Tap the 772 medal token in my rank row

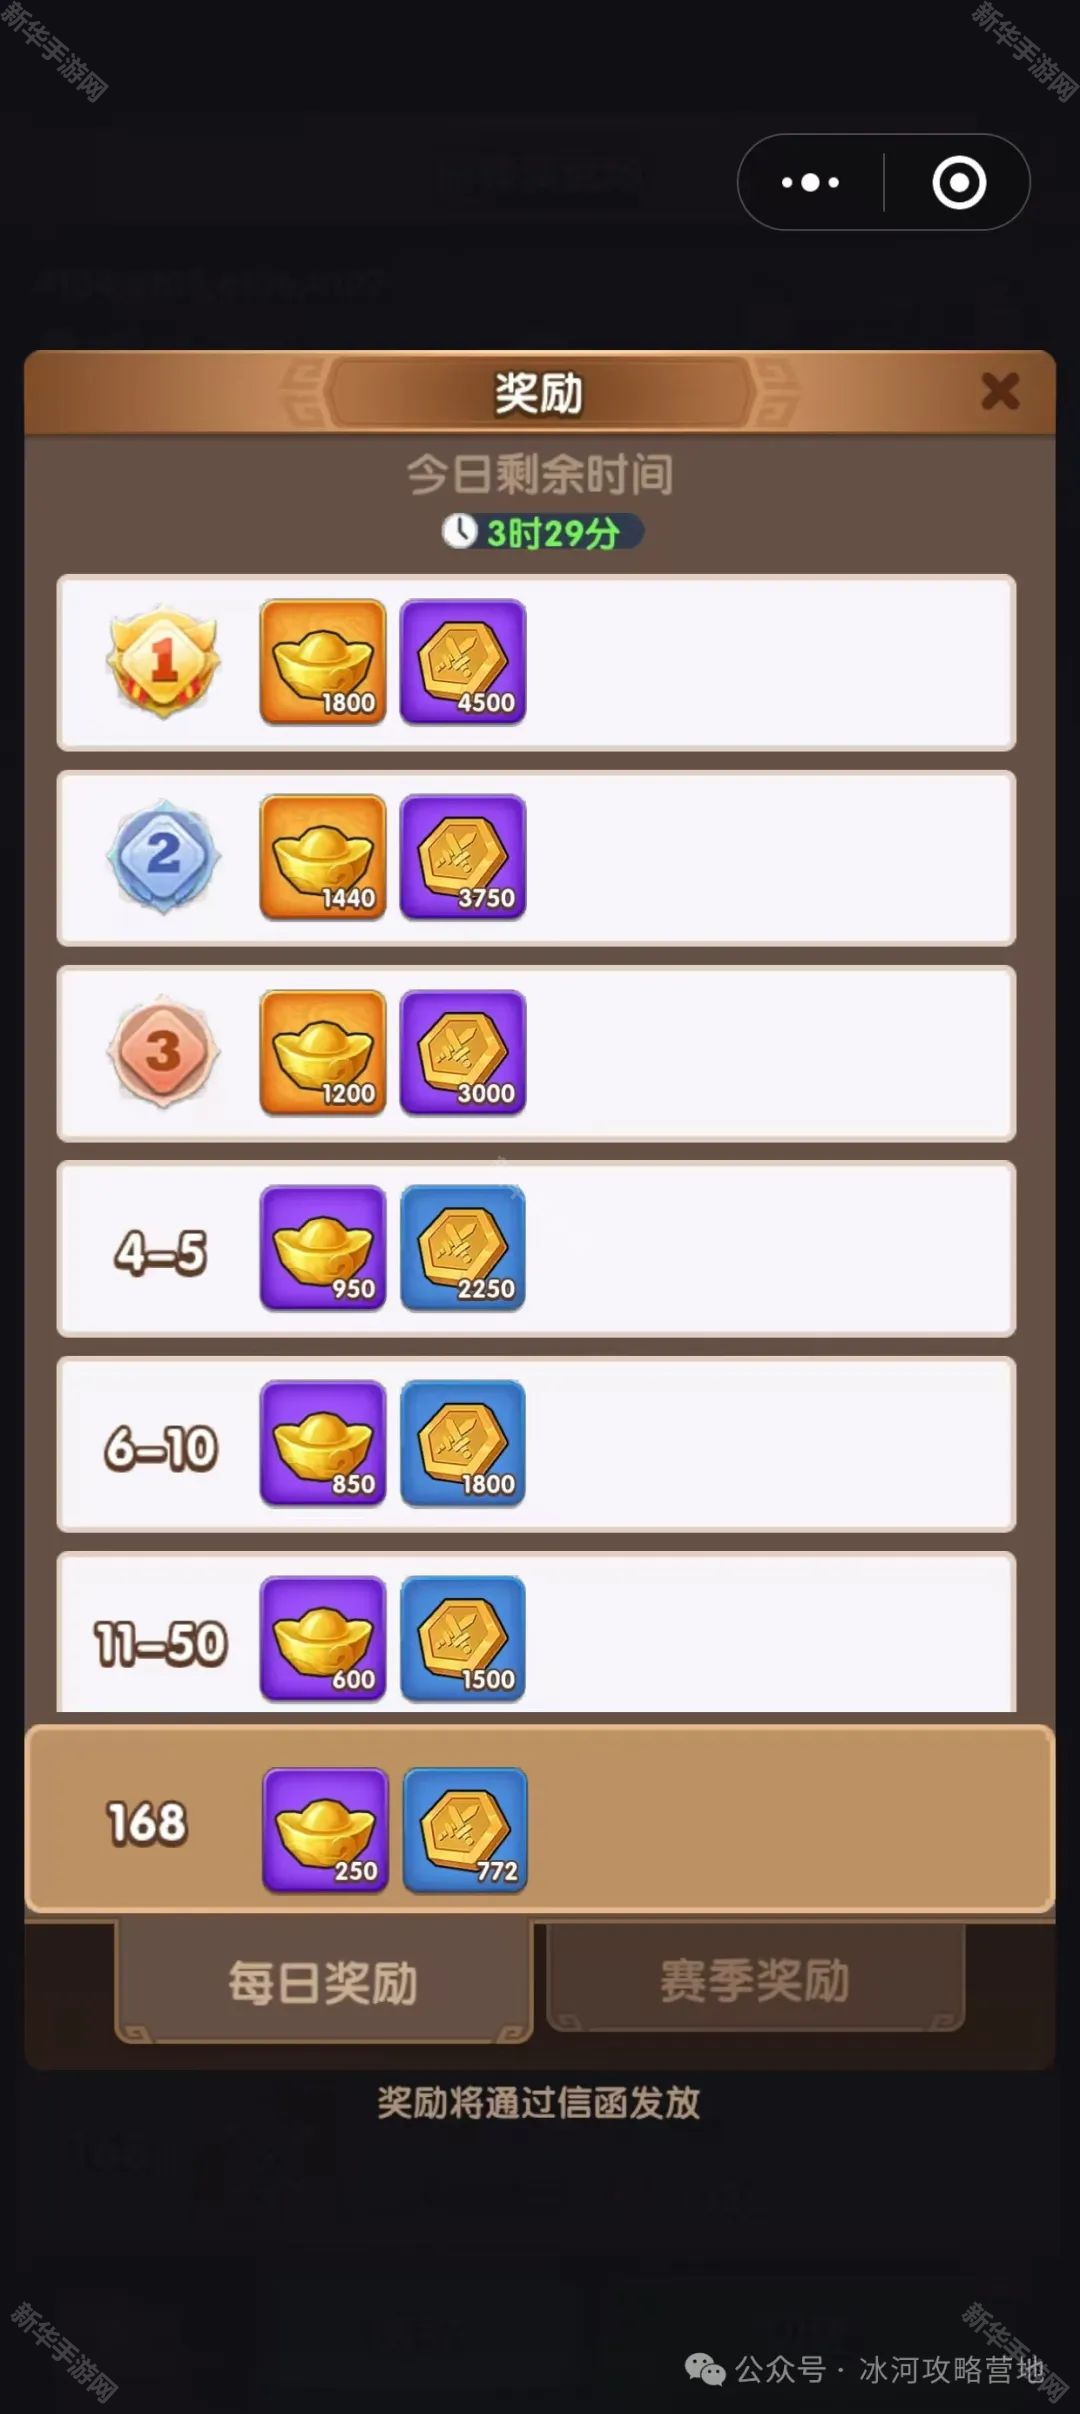465,1830
